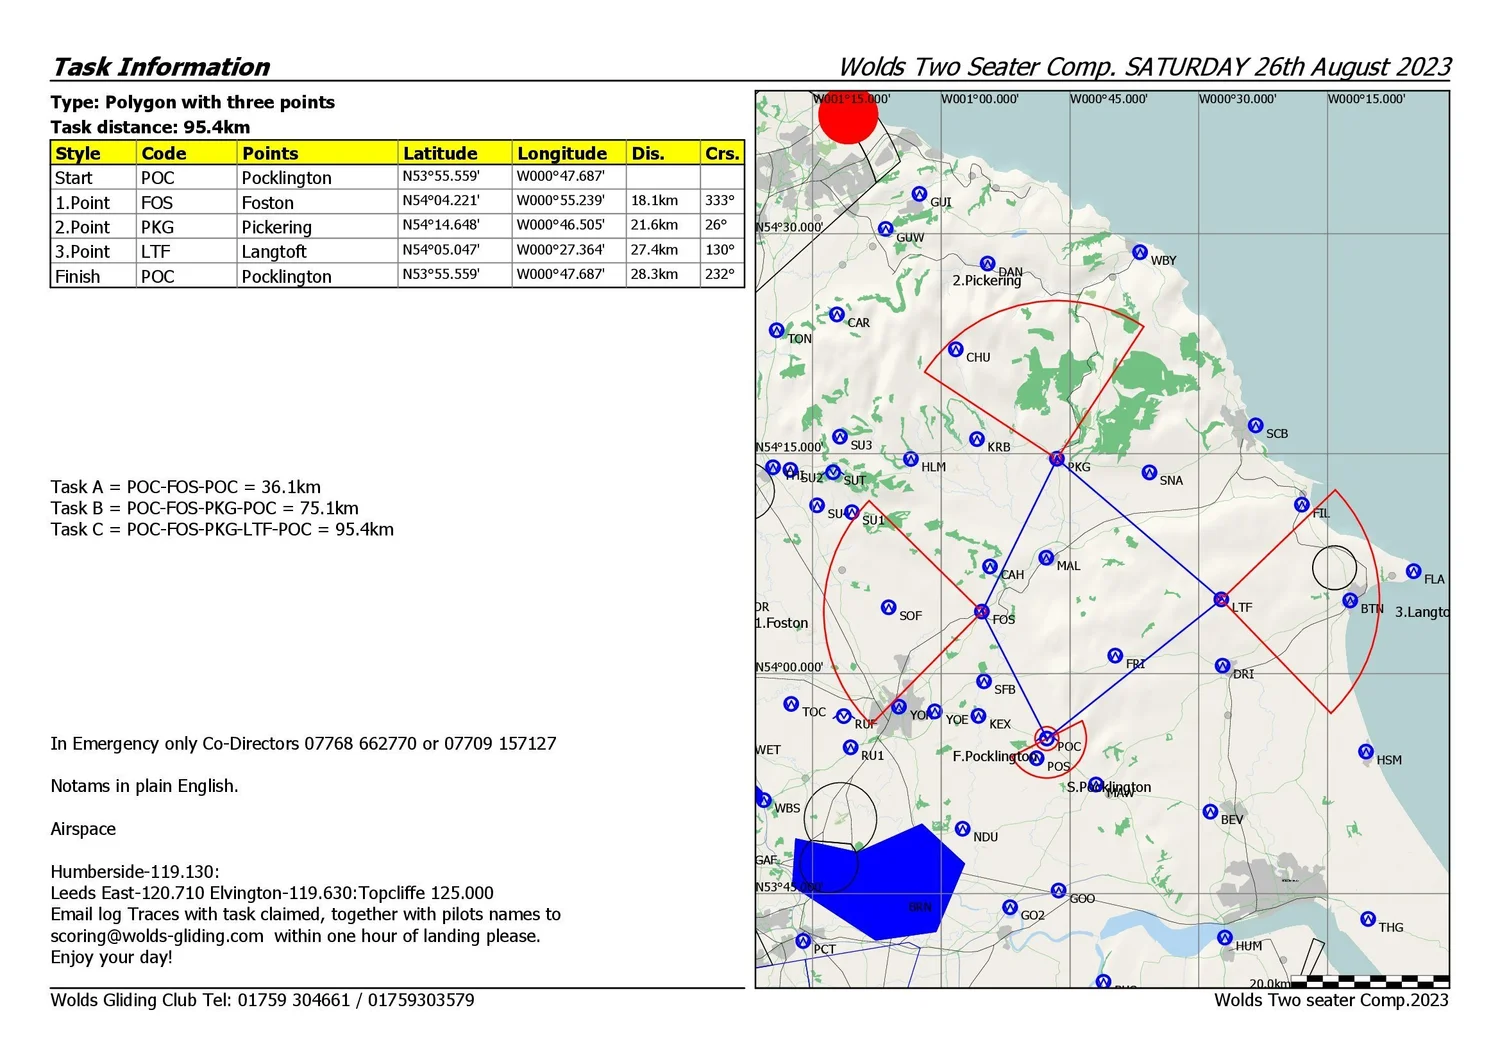This screenshot has height=1060, width=1500.
Task: Click the Style column header
Action: 80,153
